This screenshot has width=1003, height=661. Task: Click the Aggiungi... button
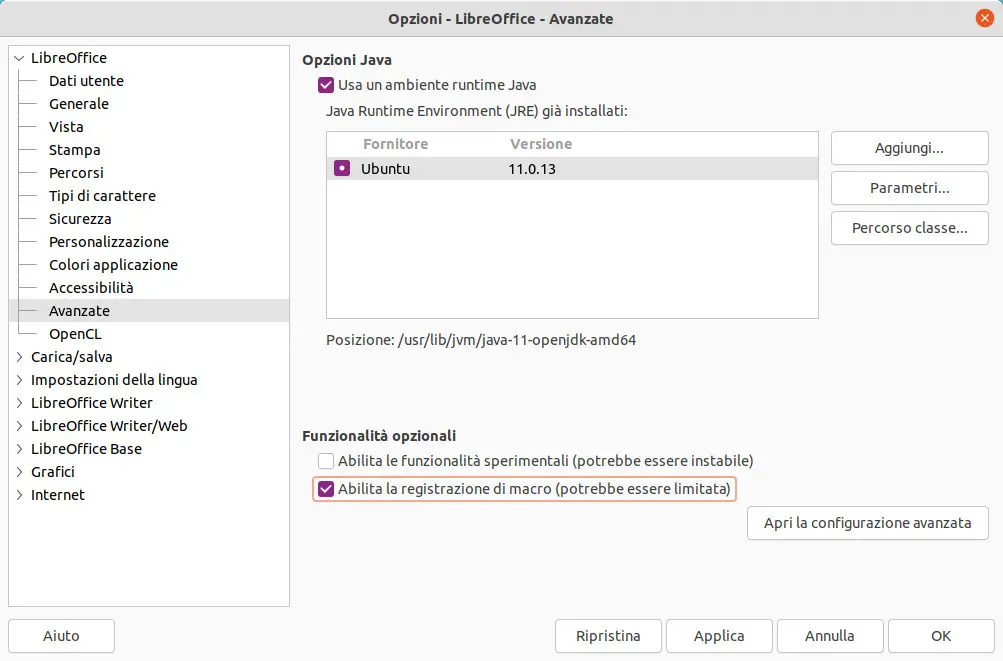coord(910,148)
